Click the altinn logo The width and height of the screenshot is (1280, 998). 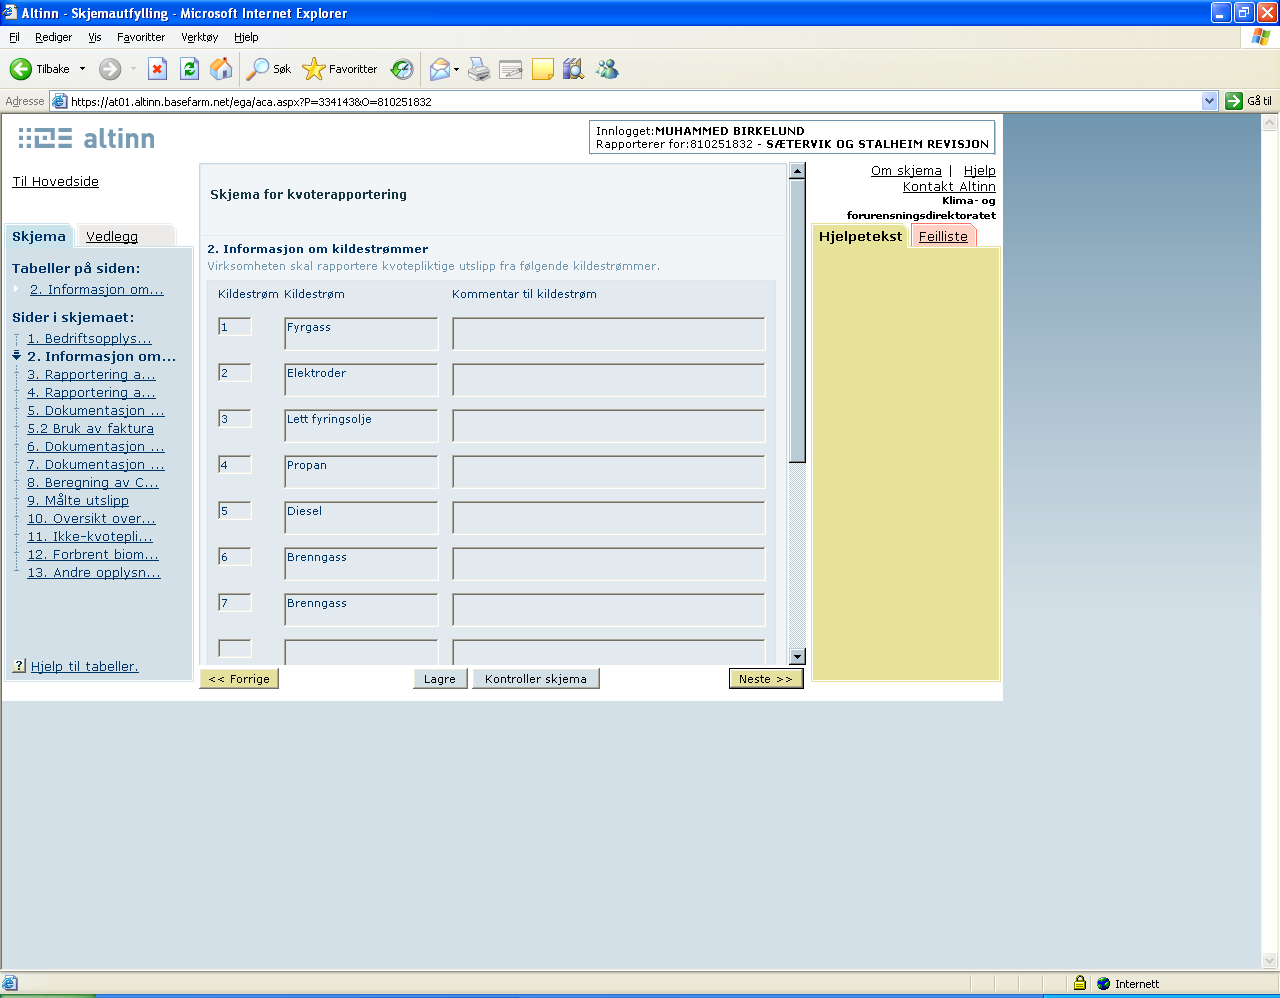(x=87, y=138)
